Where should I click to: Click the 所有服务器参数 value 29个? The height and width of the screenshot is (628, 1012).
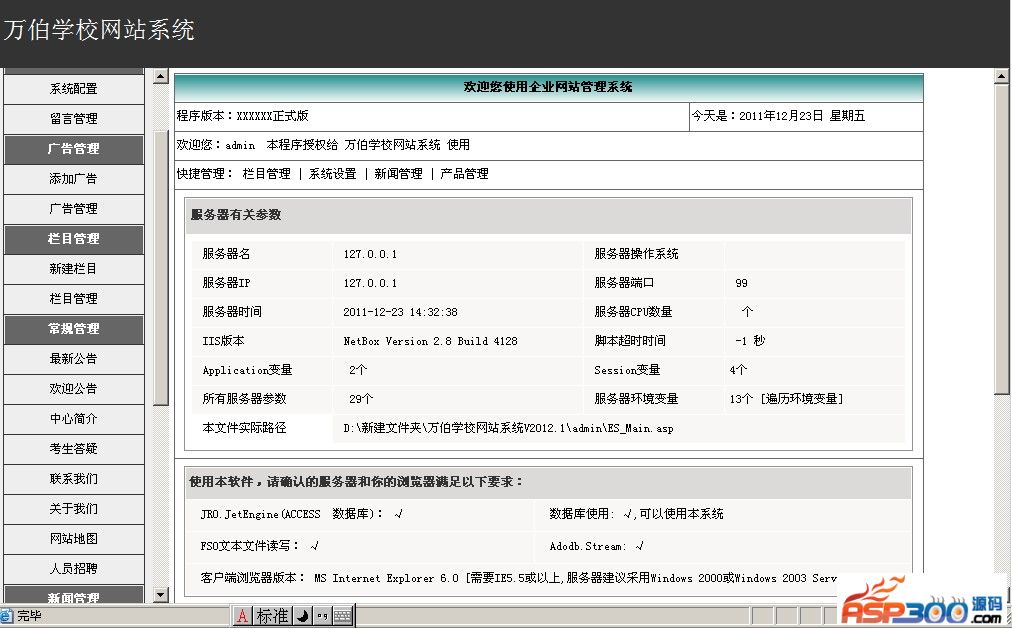pyautogui.click(x=361, y=399)
